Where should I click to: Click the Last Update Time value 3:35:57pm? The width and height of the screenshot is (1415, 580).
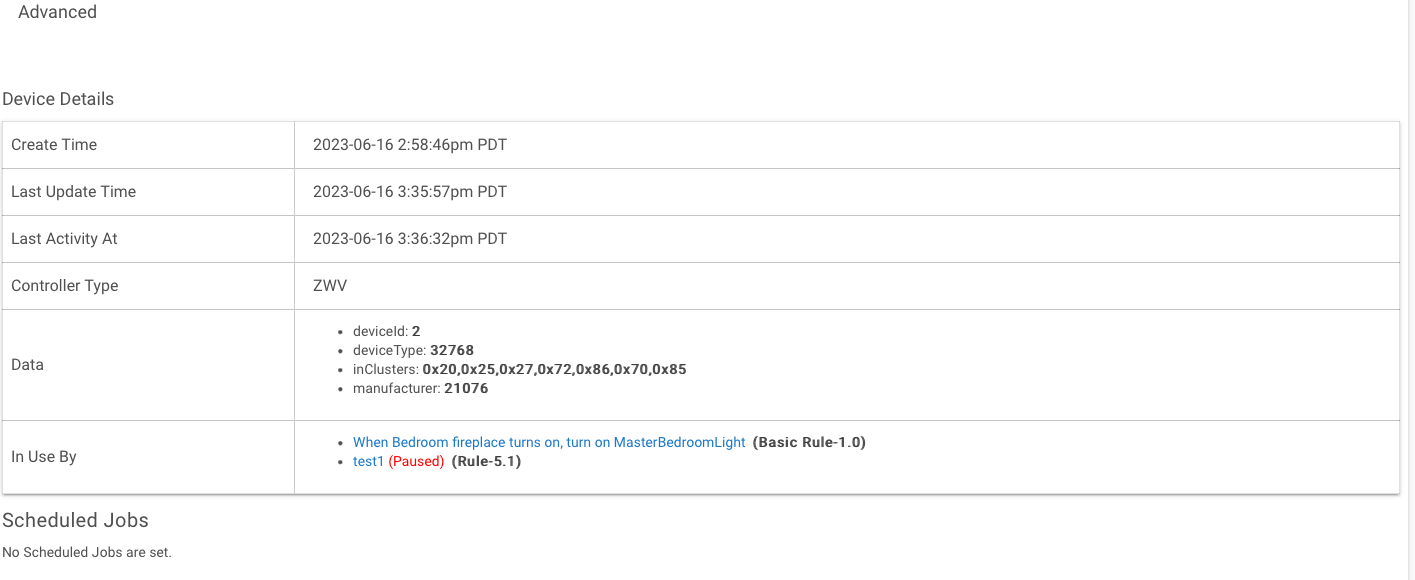click(409, 192)
